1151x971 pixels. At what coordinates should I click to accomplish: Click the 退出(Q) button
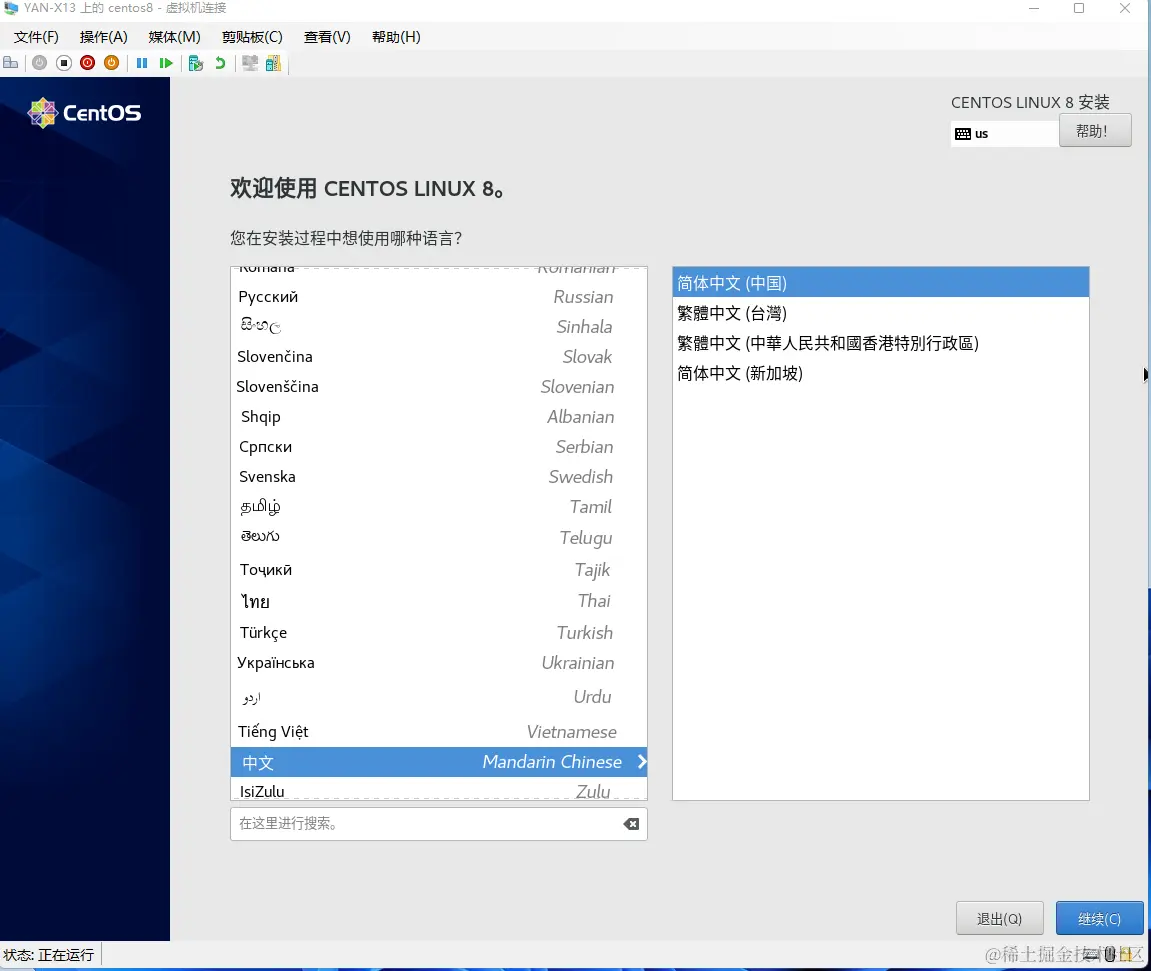pyautogui.click(x=999, y=918)
